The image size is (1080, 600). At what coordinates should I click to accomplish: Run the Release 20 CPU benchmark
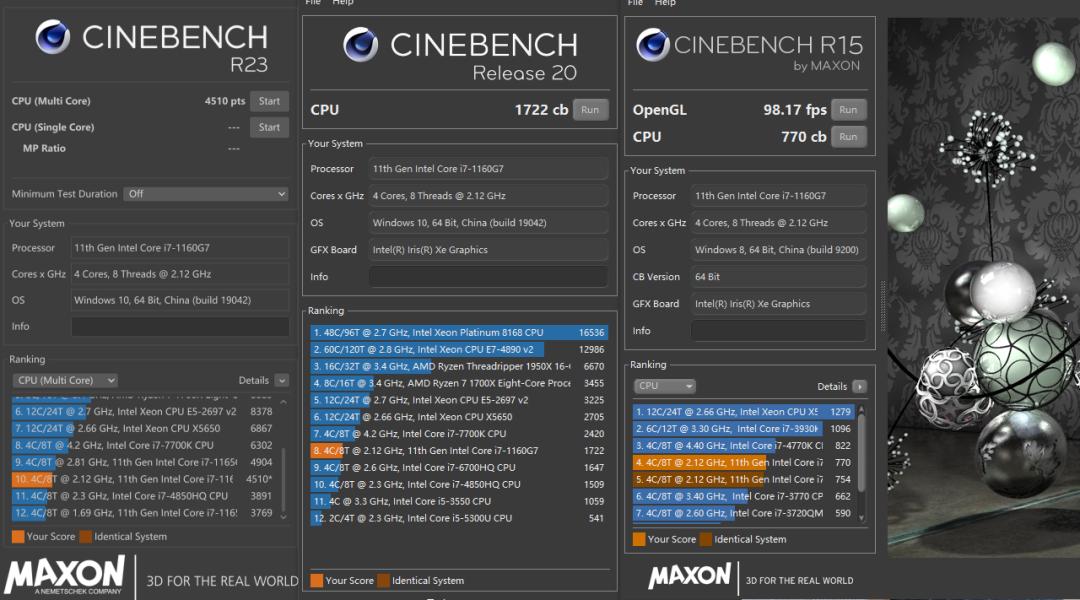point(590,110)
